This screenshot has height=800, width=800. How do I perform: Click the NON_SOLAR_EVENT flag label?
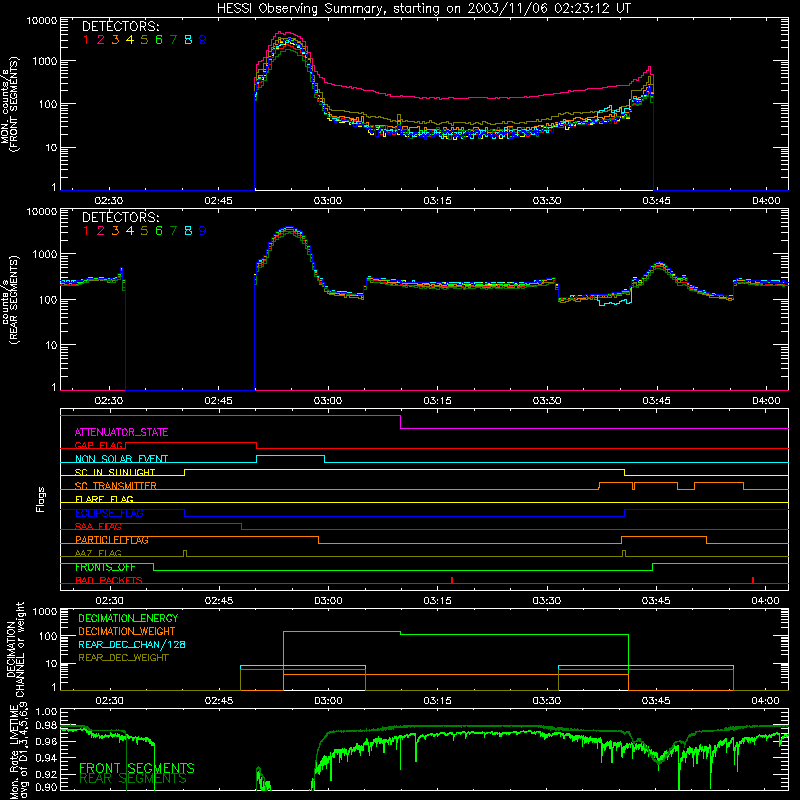click(121, 459)
